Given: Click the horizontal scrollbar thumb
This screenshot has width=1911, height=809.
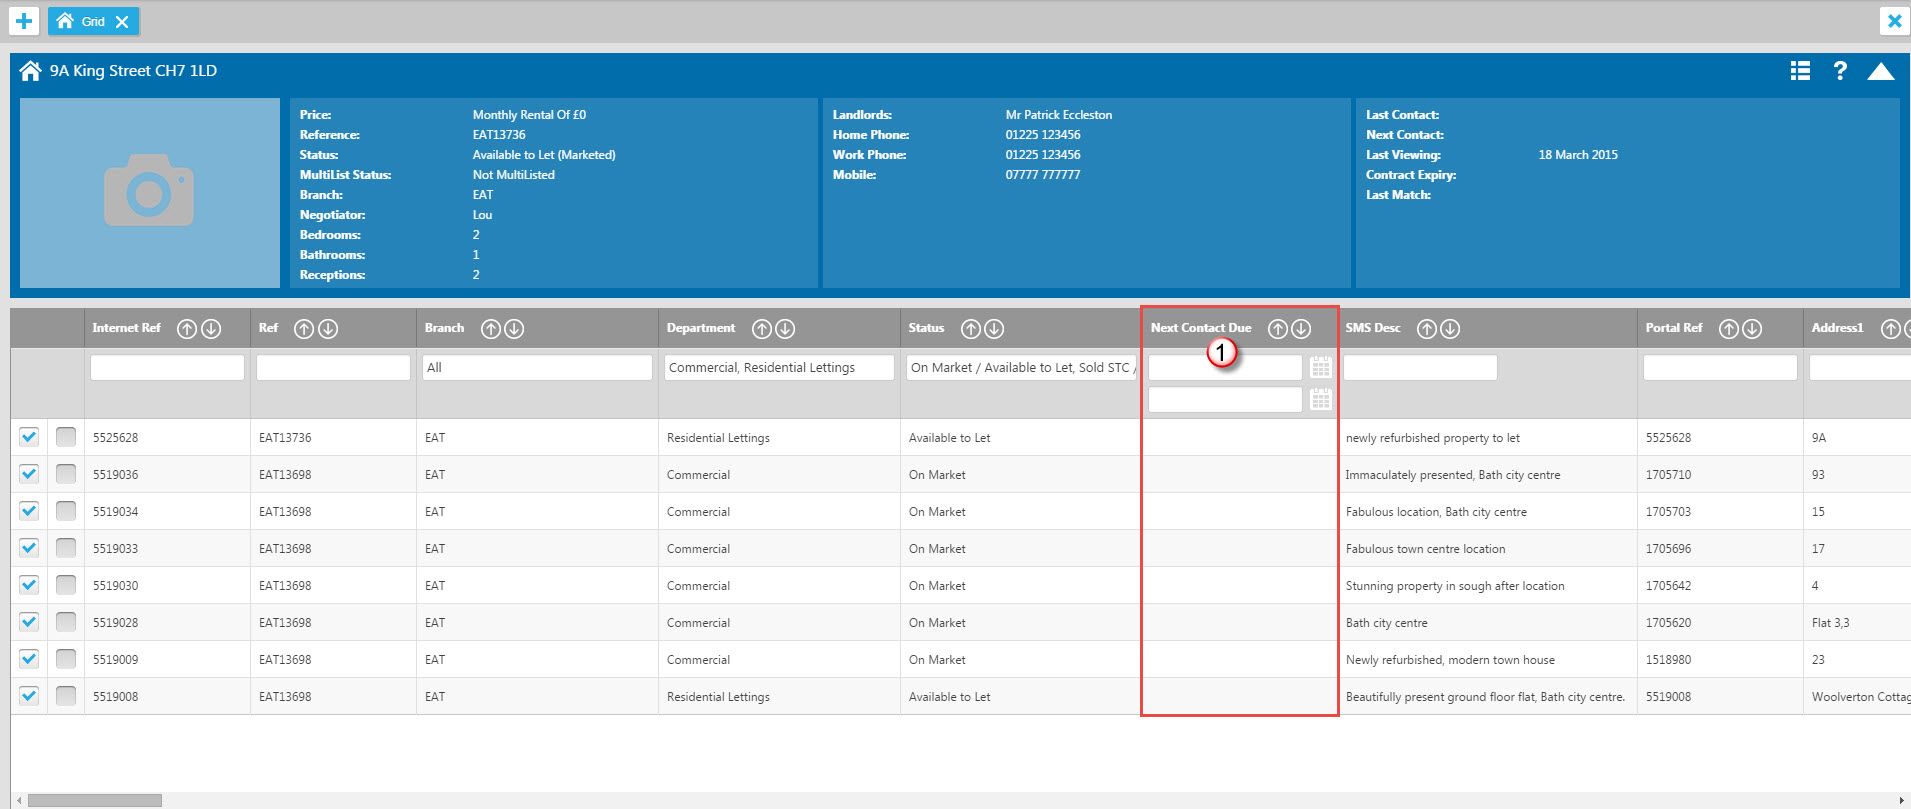Looking at the screenshot, I should coord(95,800).
